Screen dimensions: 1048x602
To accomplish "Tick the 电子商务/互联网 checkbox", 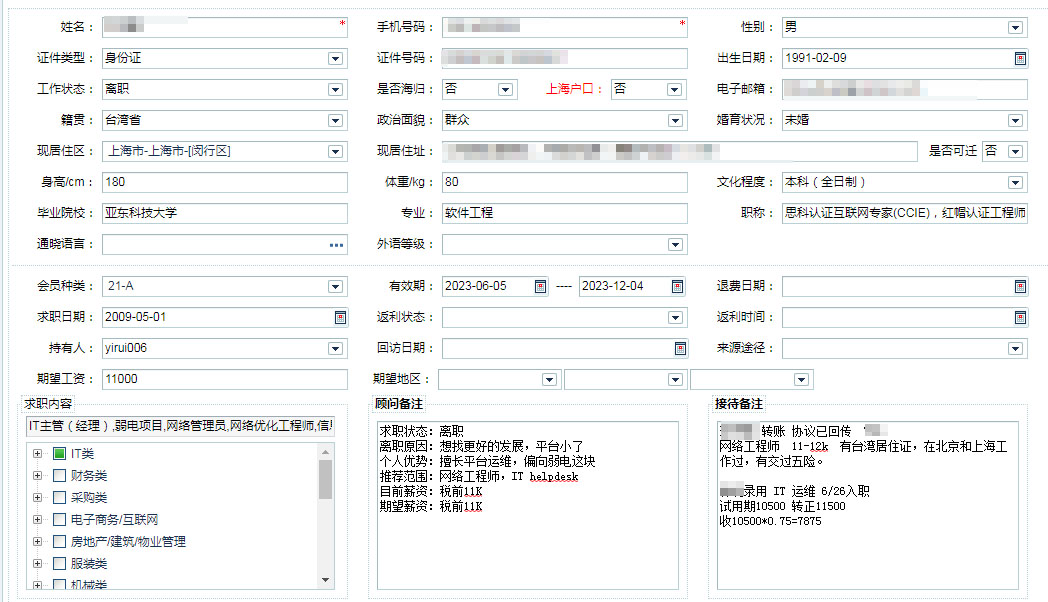I will (x=59, y=520).
